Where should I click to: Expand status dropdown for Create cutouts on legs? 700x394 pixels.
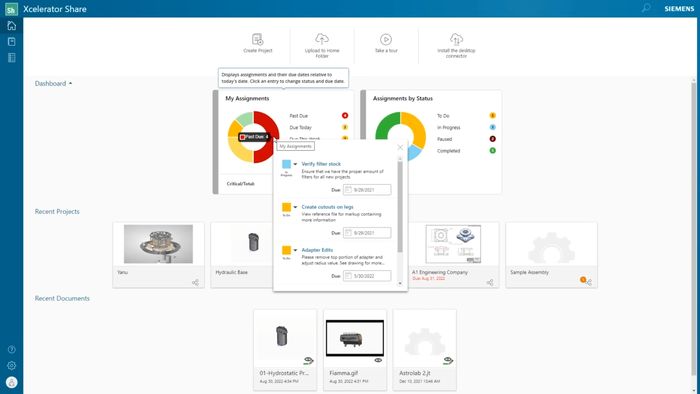click(x=295, y=207)
